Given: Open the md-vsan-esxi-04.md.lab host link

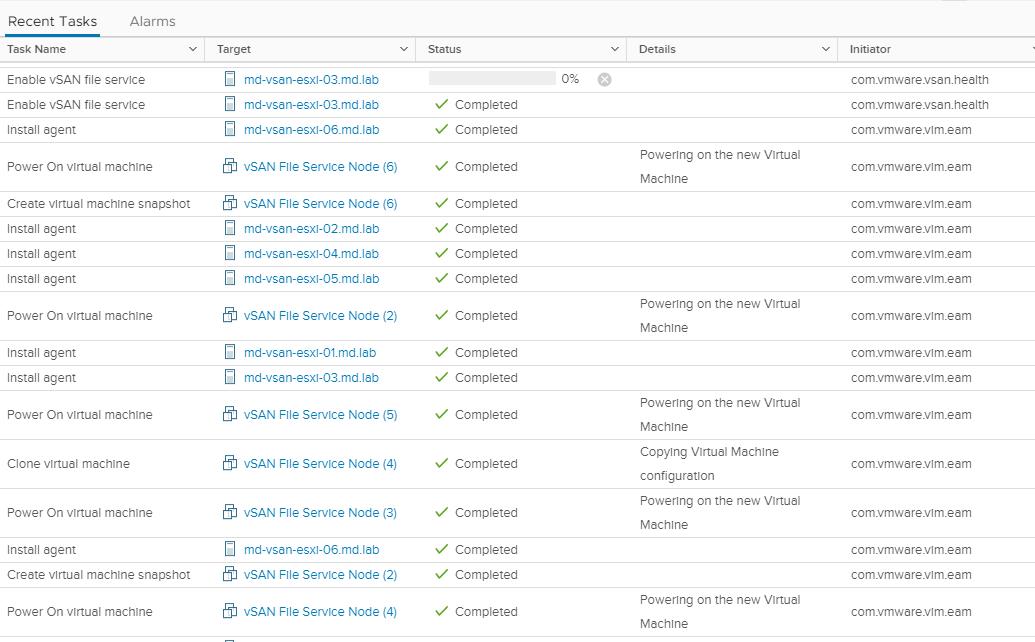Looking at the screenshot, I should [311, 254].
